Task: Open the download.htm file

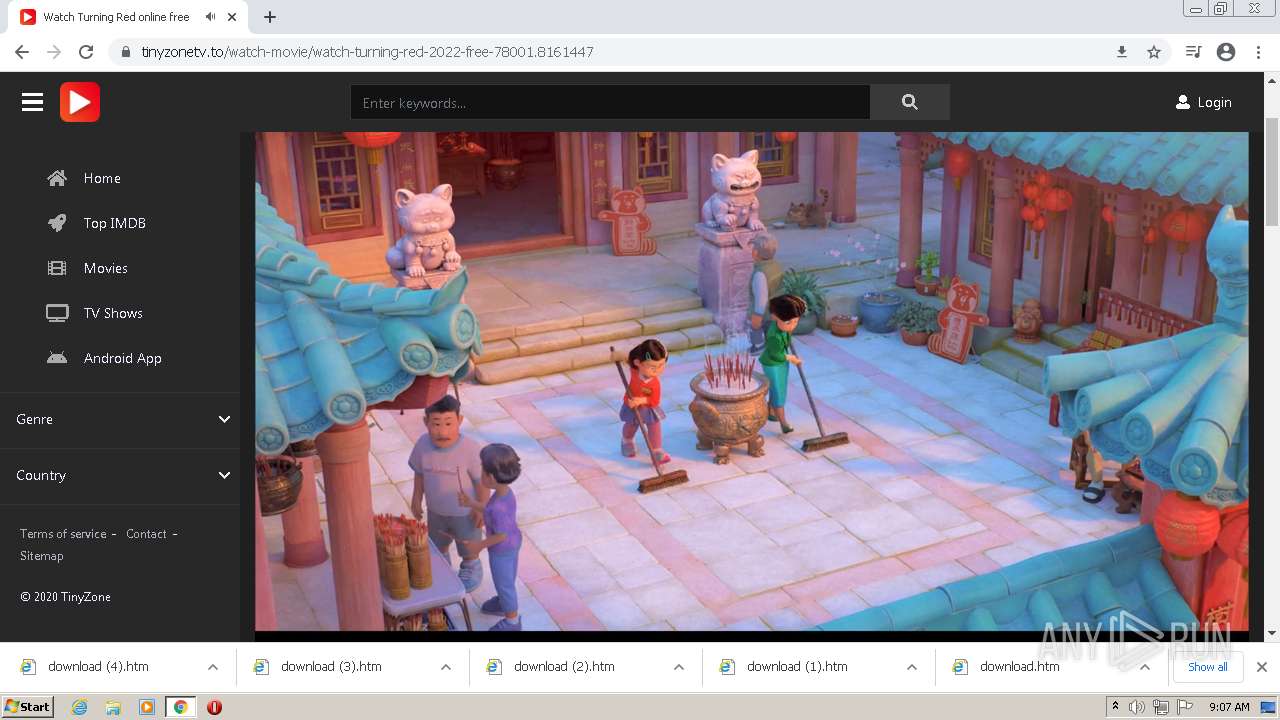Action: (x=1019, y=667)
